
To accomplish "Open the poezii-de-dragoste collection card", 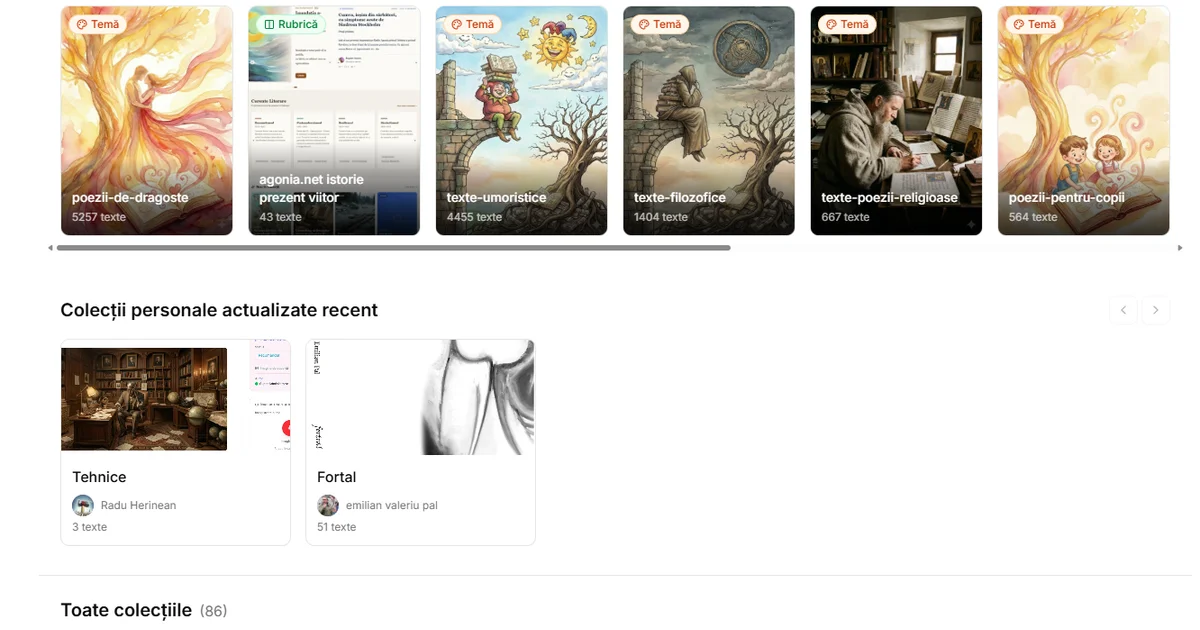I will coord(147,121).
